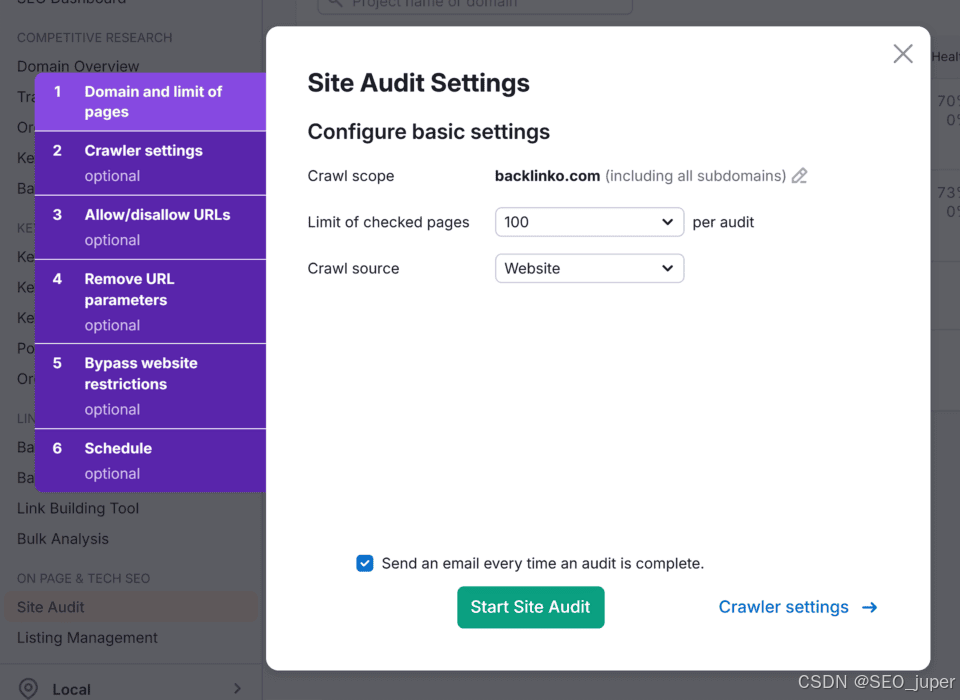Select step 2 Crawler settings
The image size is (960, 700).
tap(151, 164)
